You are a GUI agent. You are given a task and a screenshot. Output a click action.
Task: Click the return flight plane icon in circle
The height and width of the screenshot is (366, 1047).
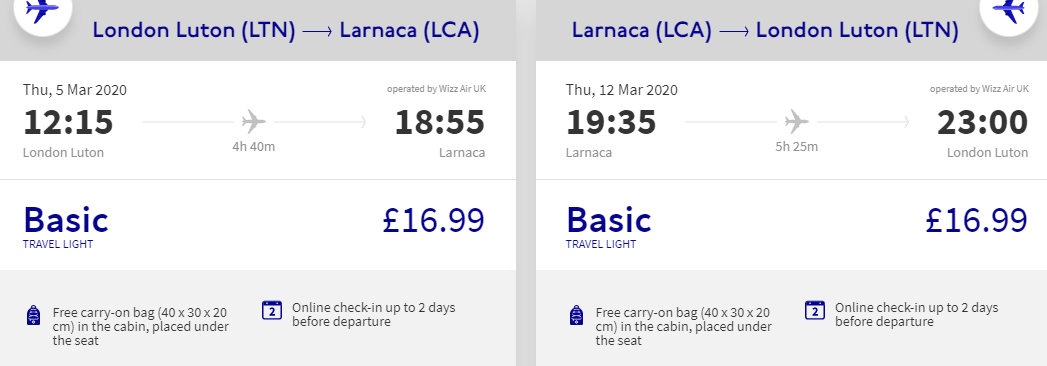tap(1008, 11)
